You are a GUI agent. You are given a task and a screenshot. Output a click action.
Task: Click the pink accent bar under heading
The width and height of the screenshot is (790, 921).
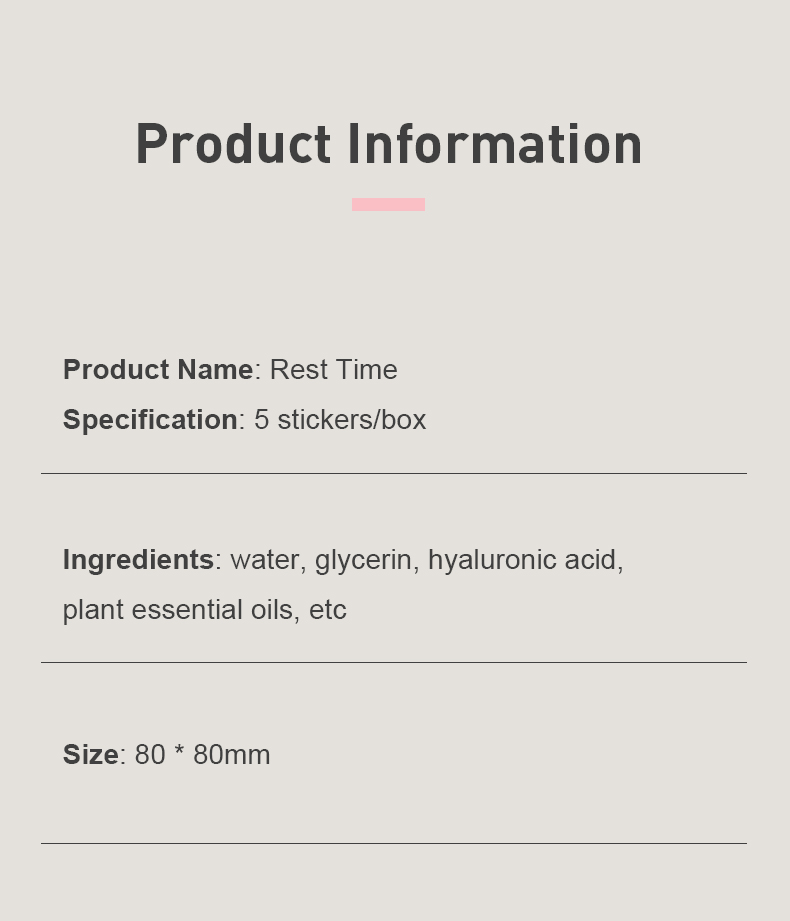coord(388,204)
